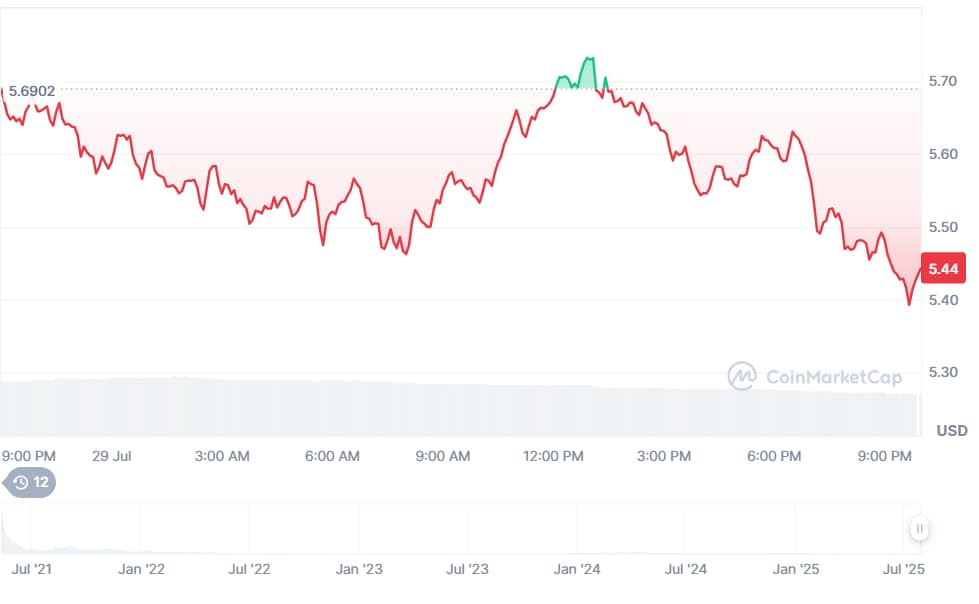Select Jul '22 on the overview timeline
The image size is (979, 604).
pyautogui.click(x=249, y=569)
